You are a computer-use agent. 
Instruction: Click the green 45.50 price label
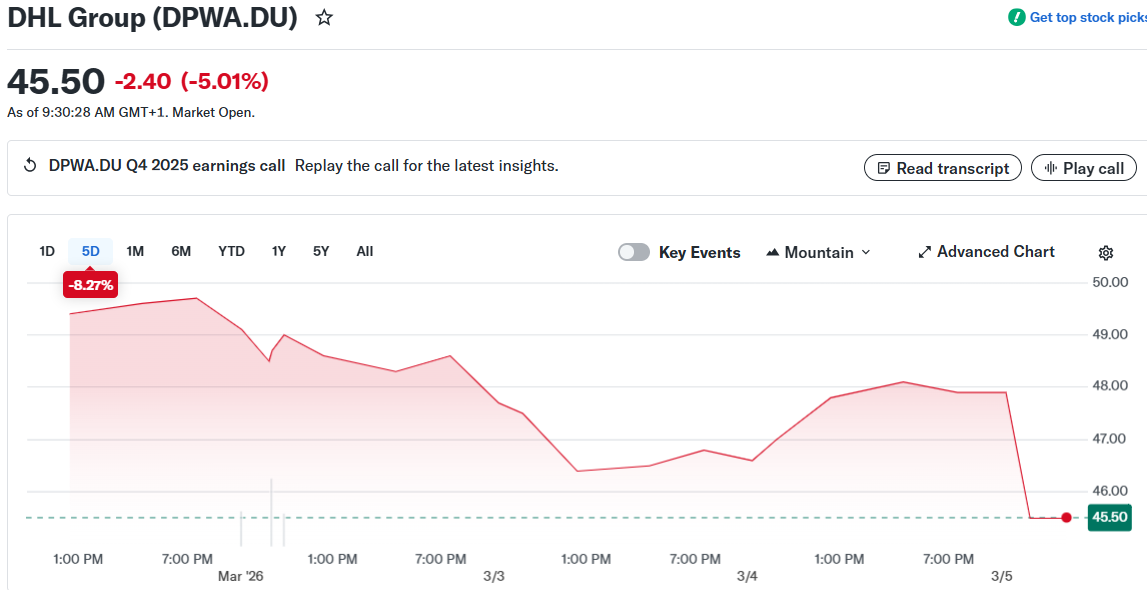tap(1109, 517)
